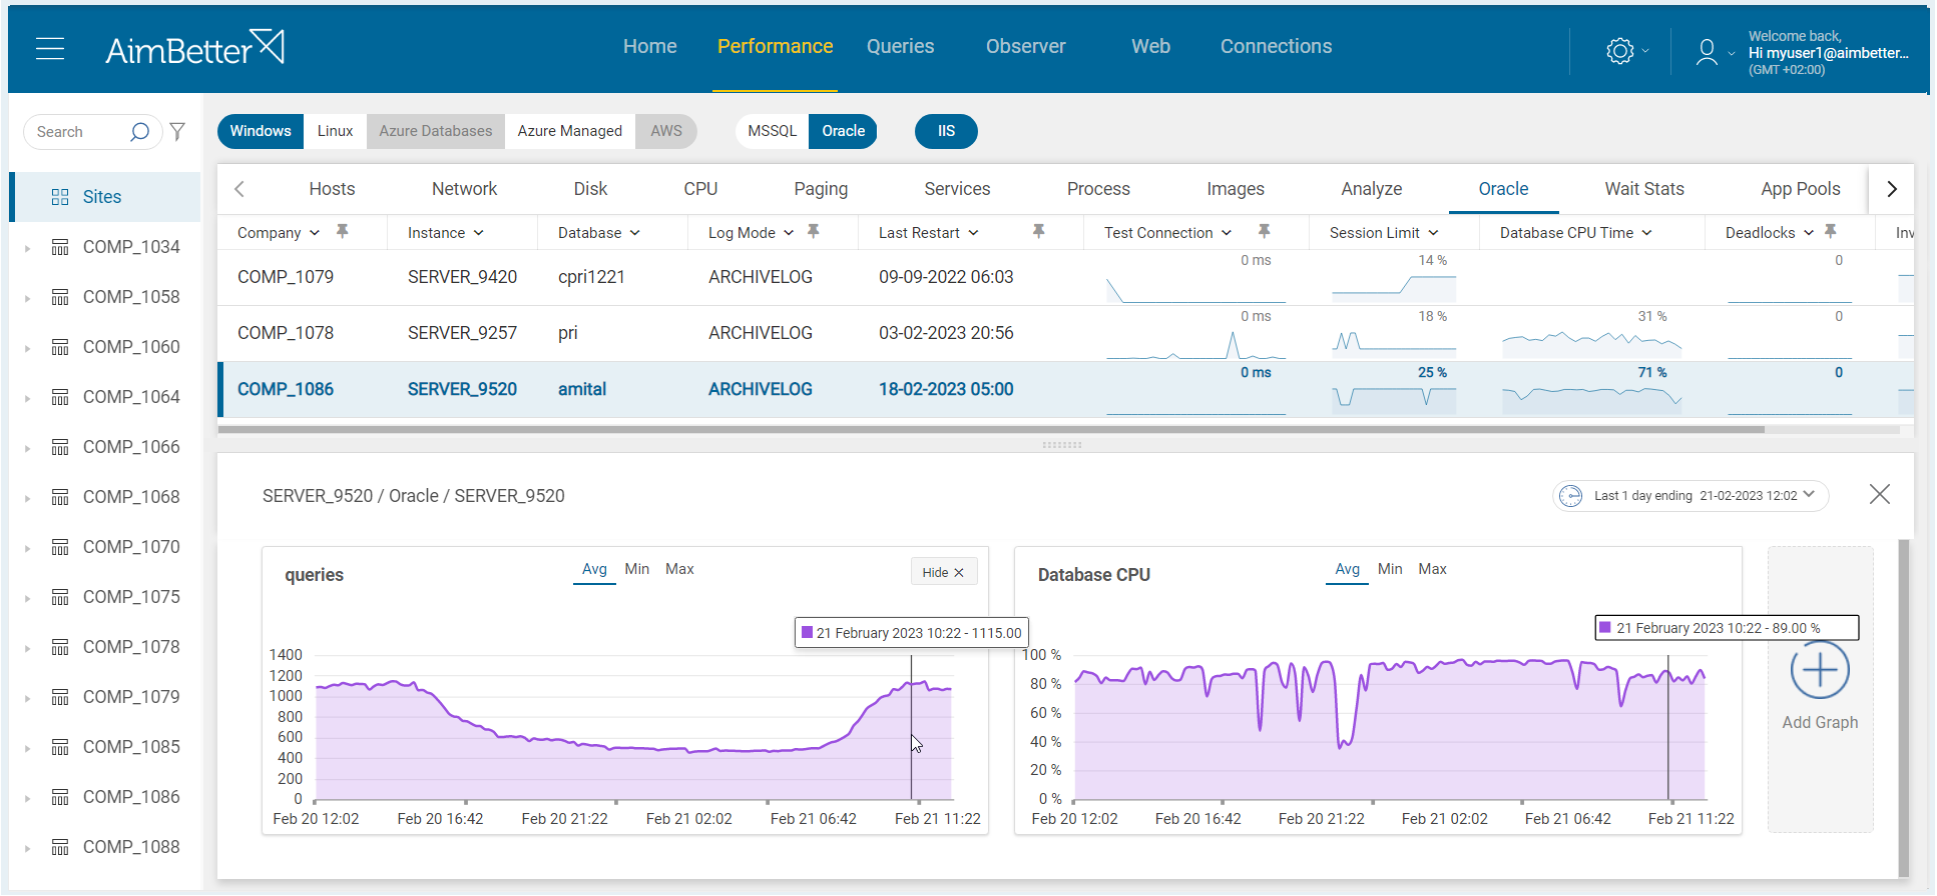
Task: Pin the Log Mode column
Action: [x=813, y=231]
